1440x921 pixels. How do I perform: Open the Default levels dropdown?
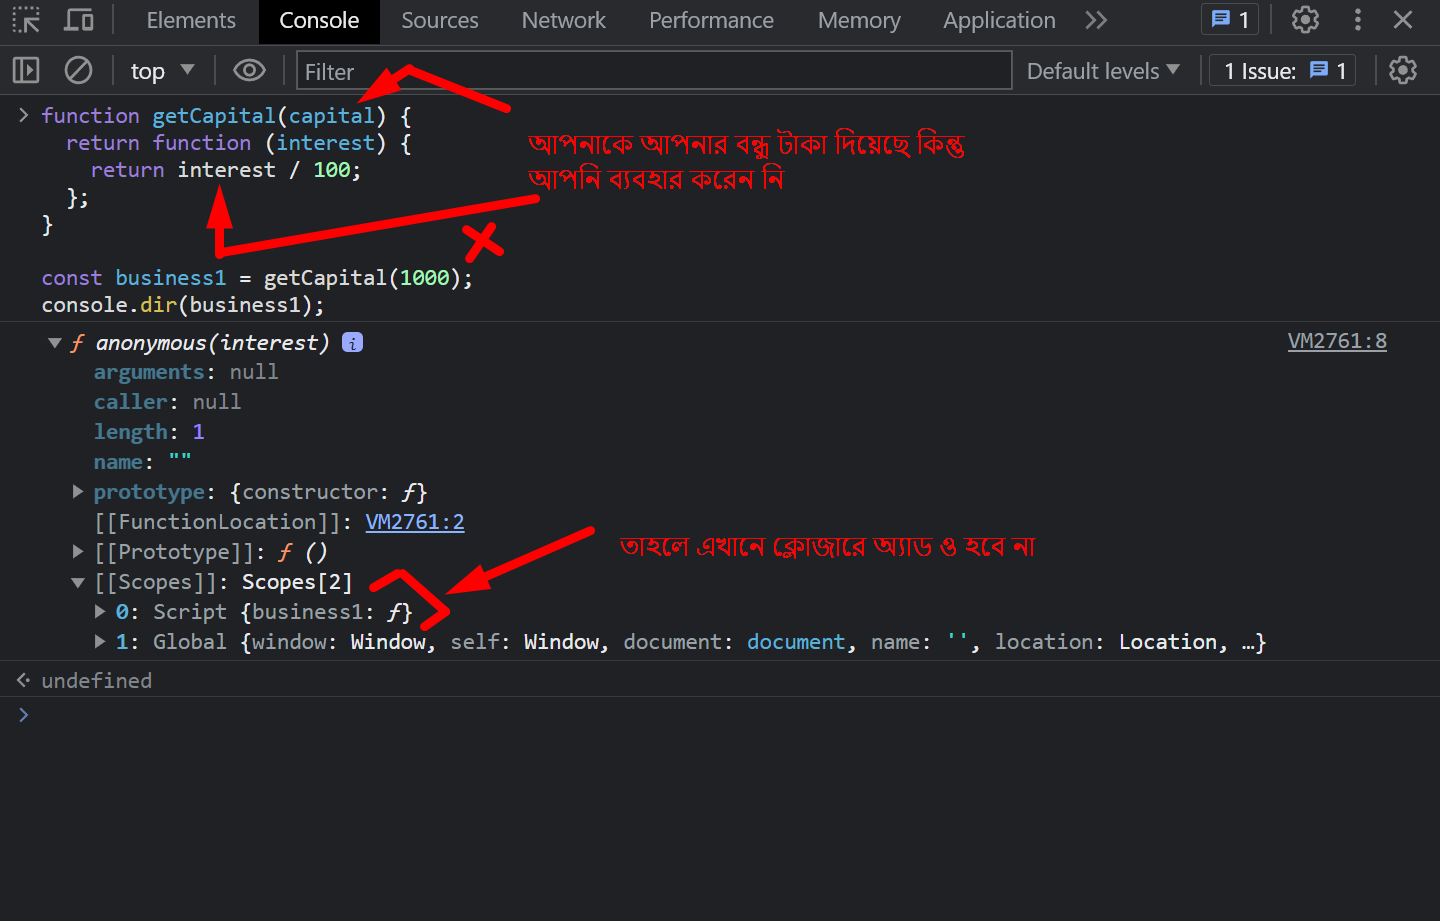[1103, 71]
